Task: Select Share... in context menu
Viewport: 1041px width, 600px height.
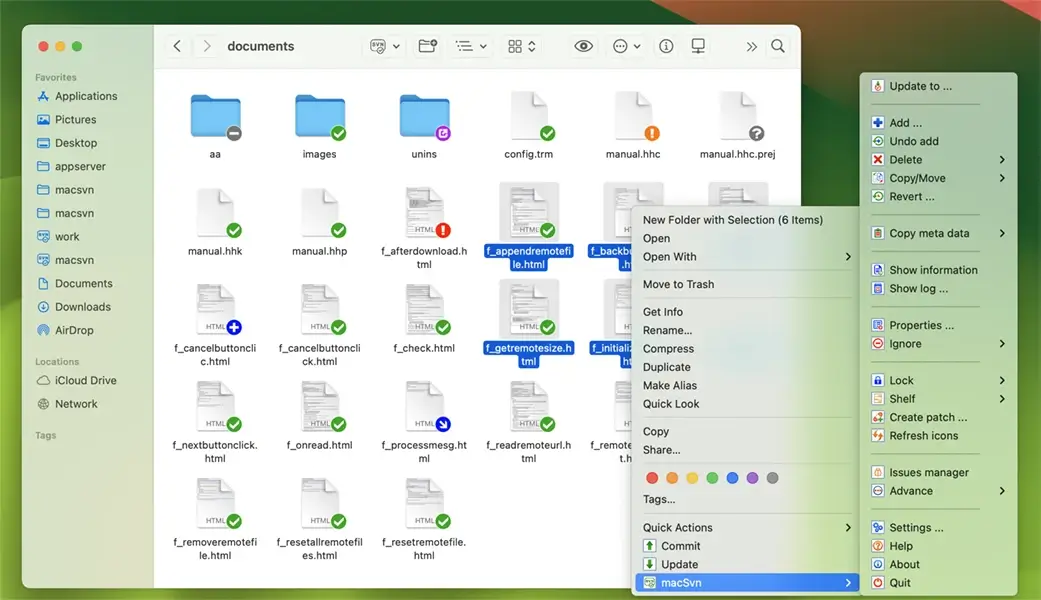Action: coord(661,450)
